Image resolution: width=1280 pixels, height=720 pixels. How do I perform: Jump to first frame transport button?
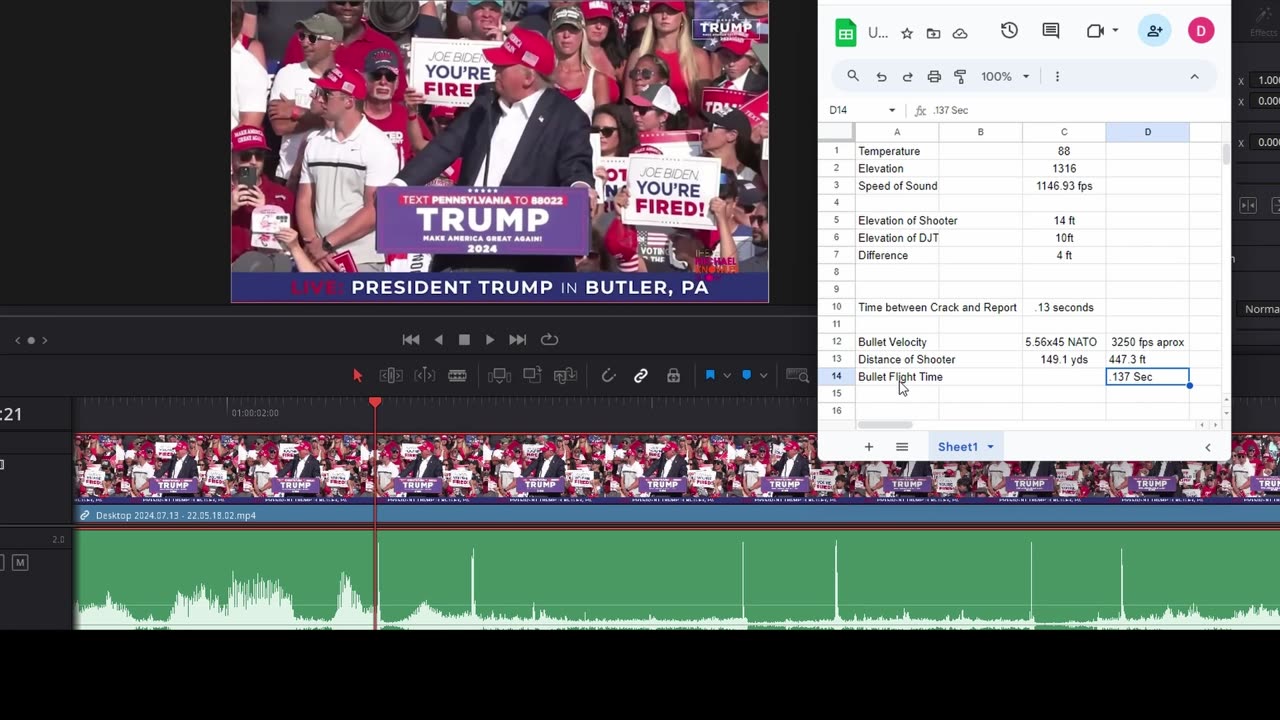click(x=410, y=340)
